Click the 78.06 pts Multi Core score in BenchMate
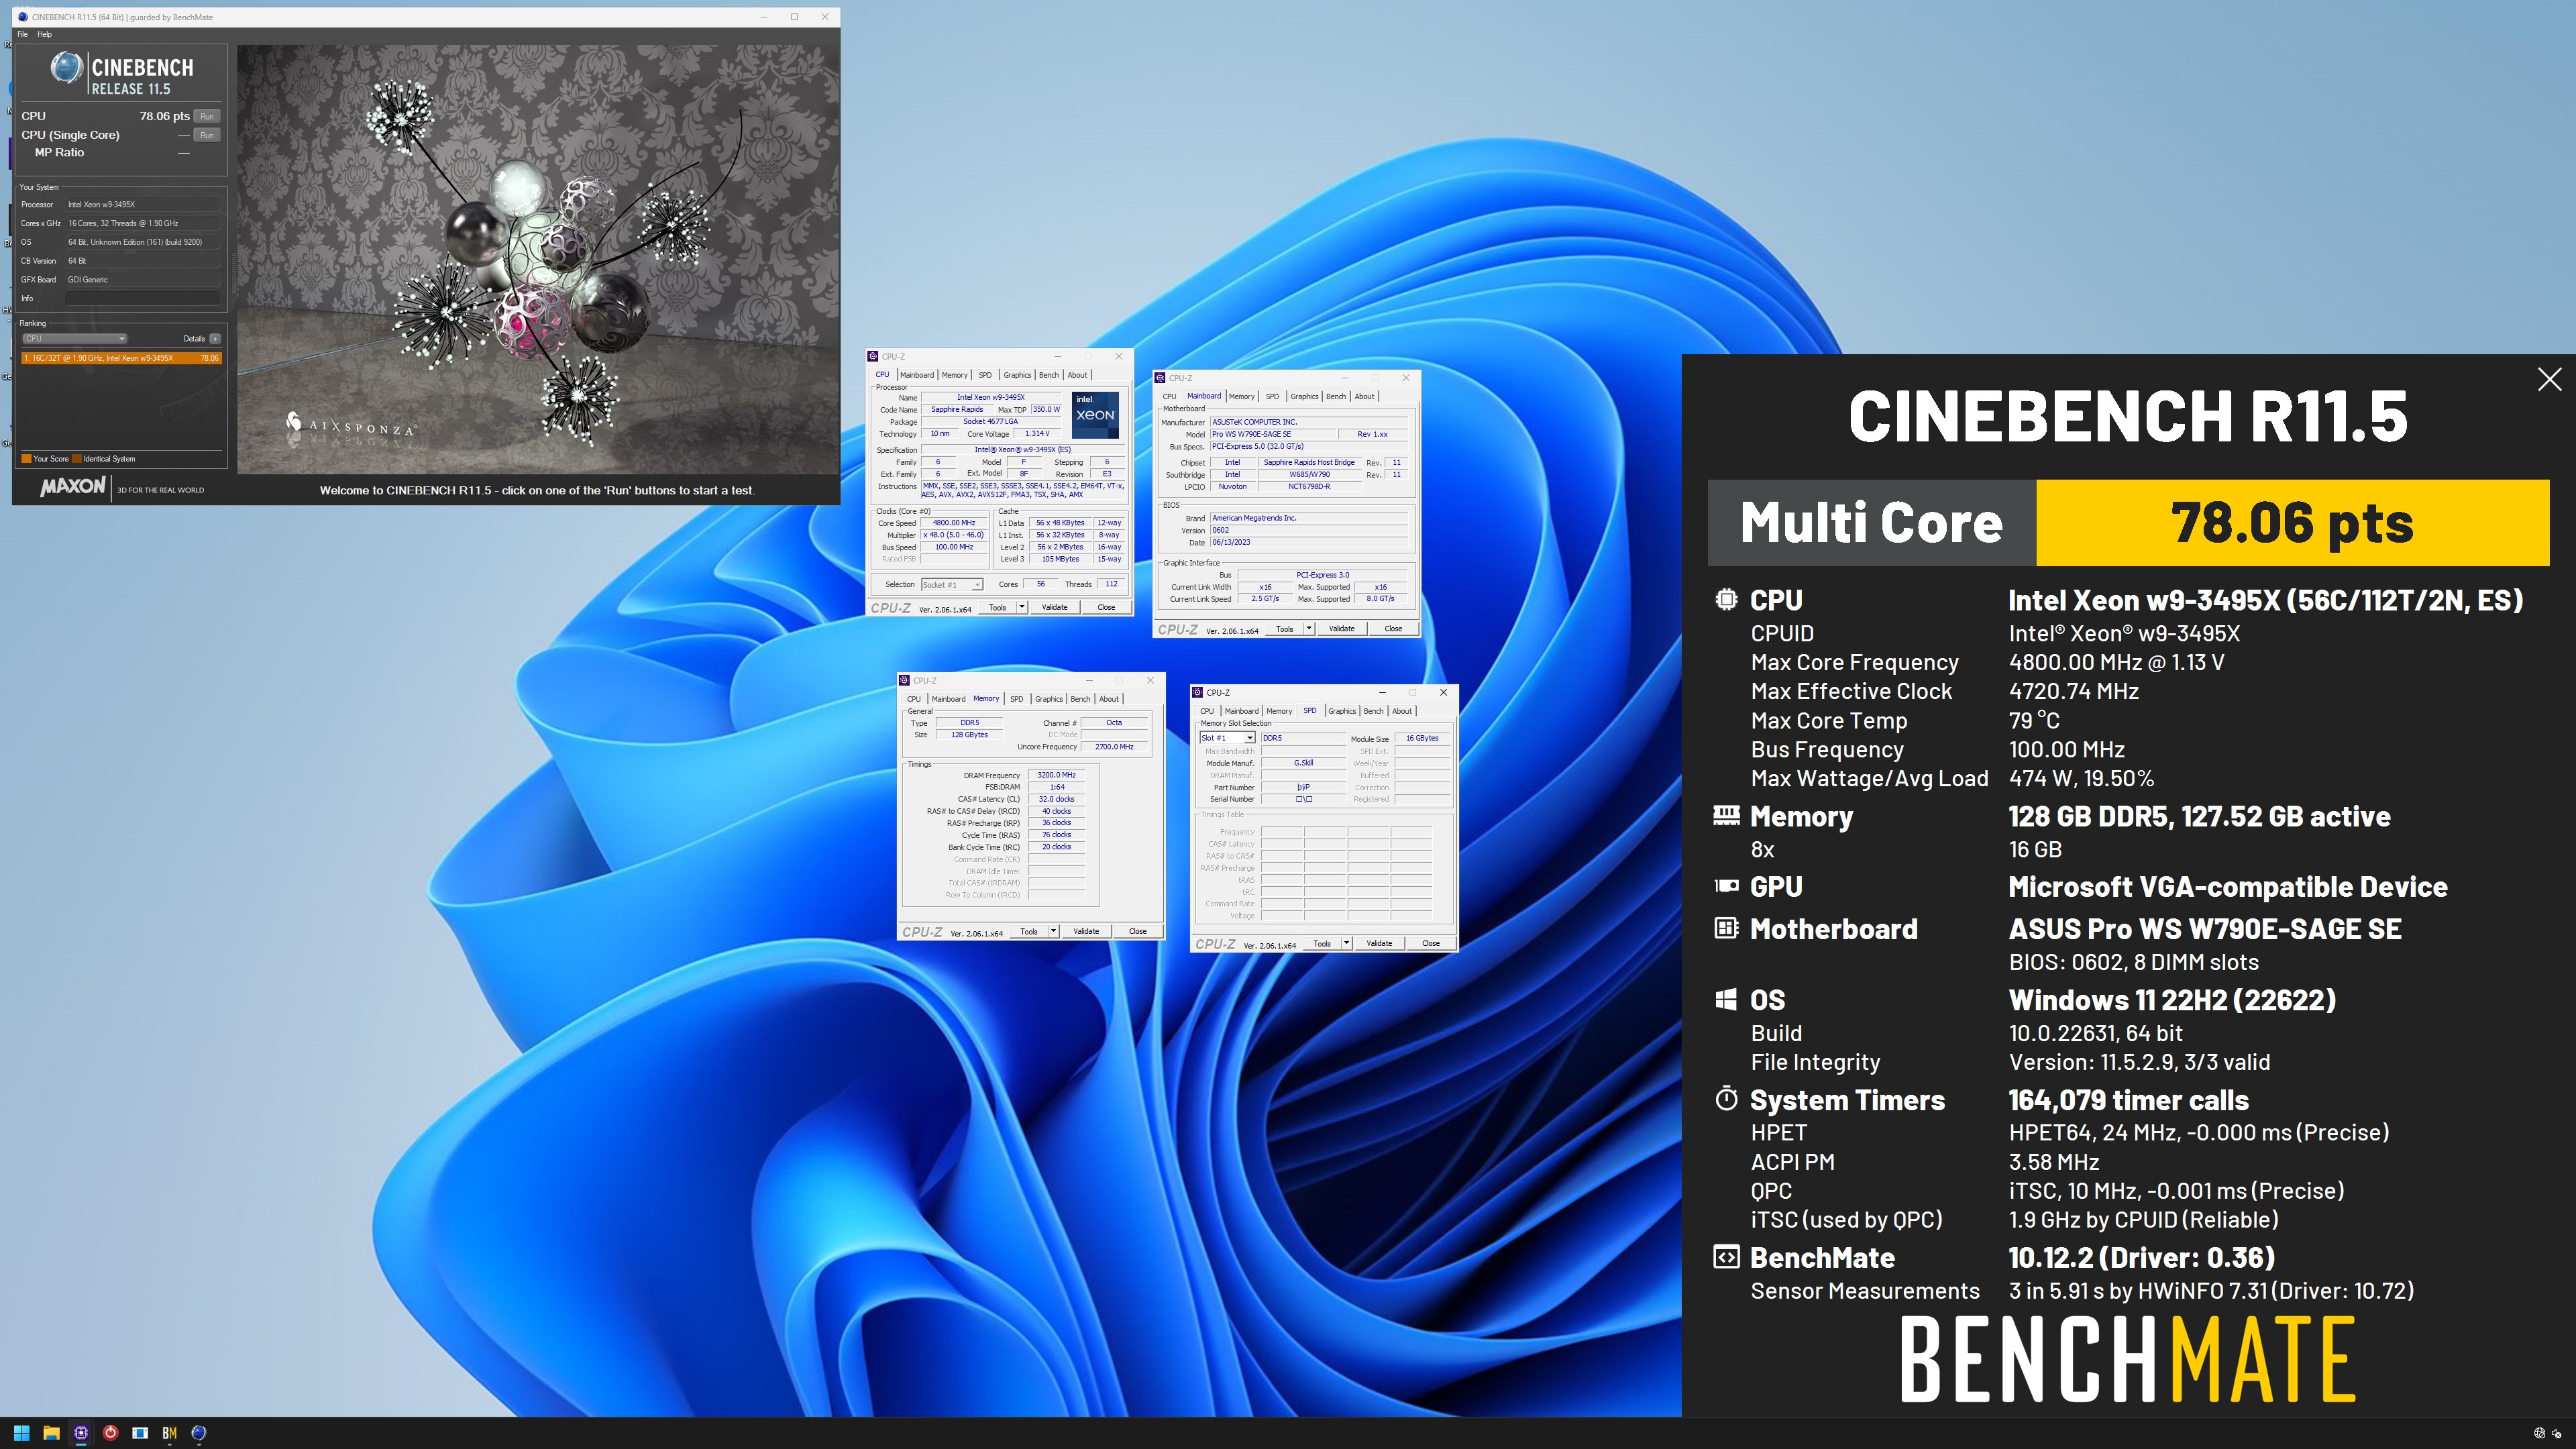Viewport: 2576px width, 1449px height. [2292, 523]
